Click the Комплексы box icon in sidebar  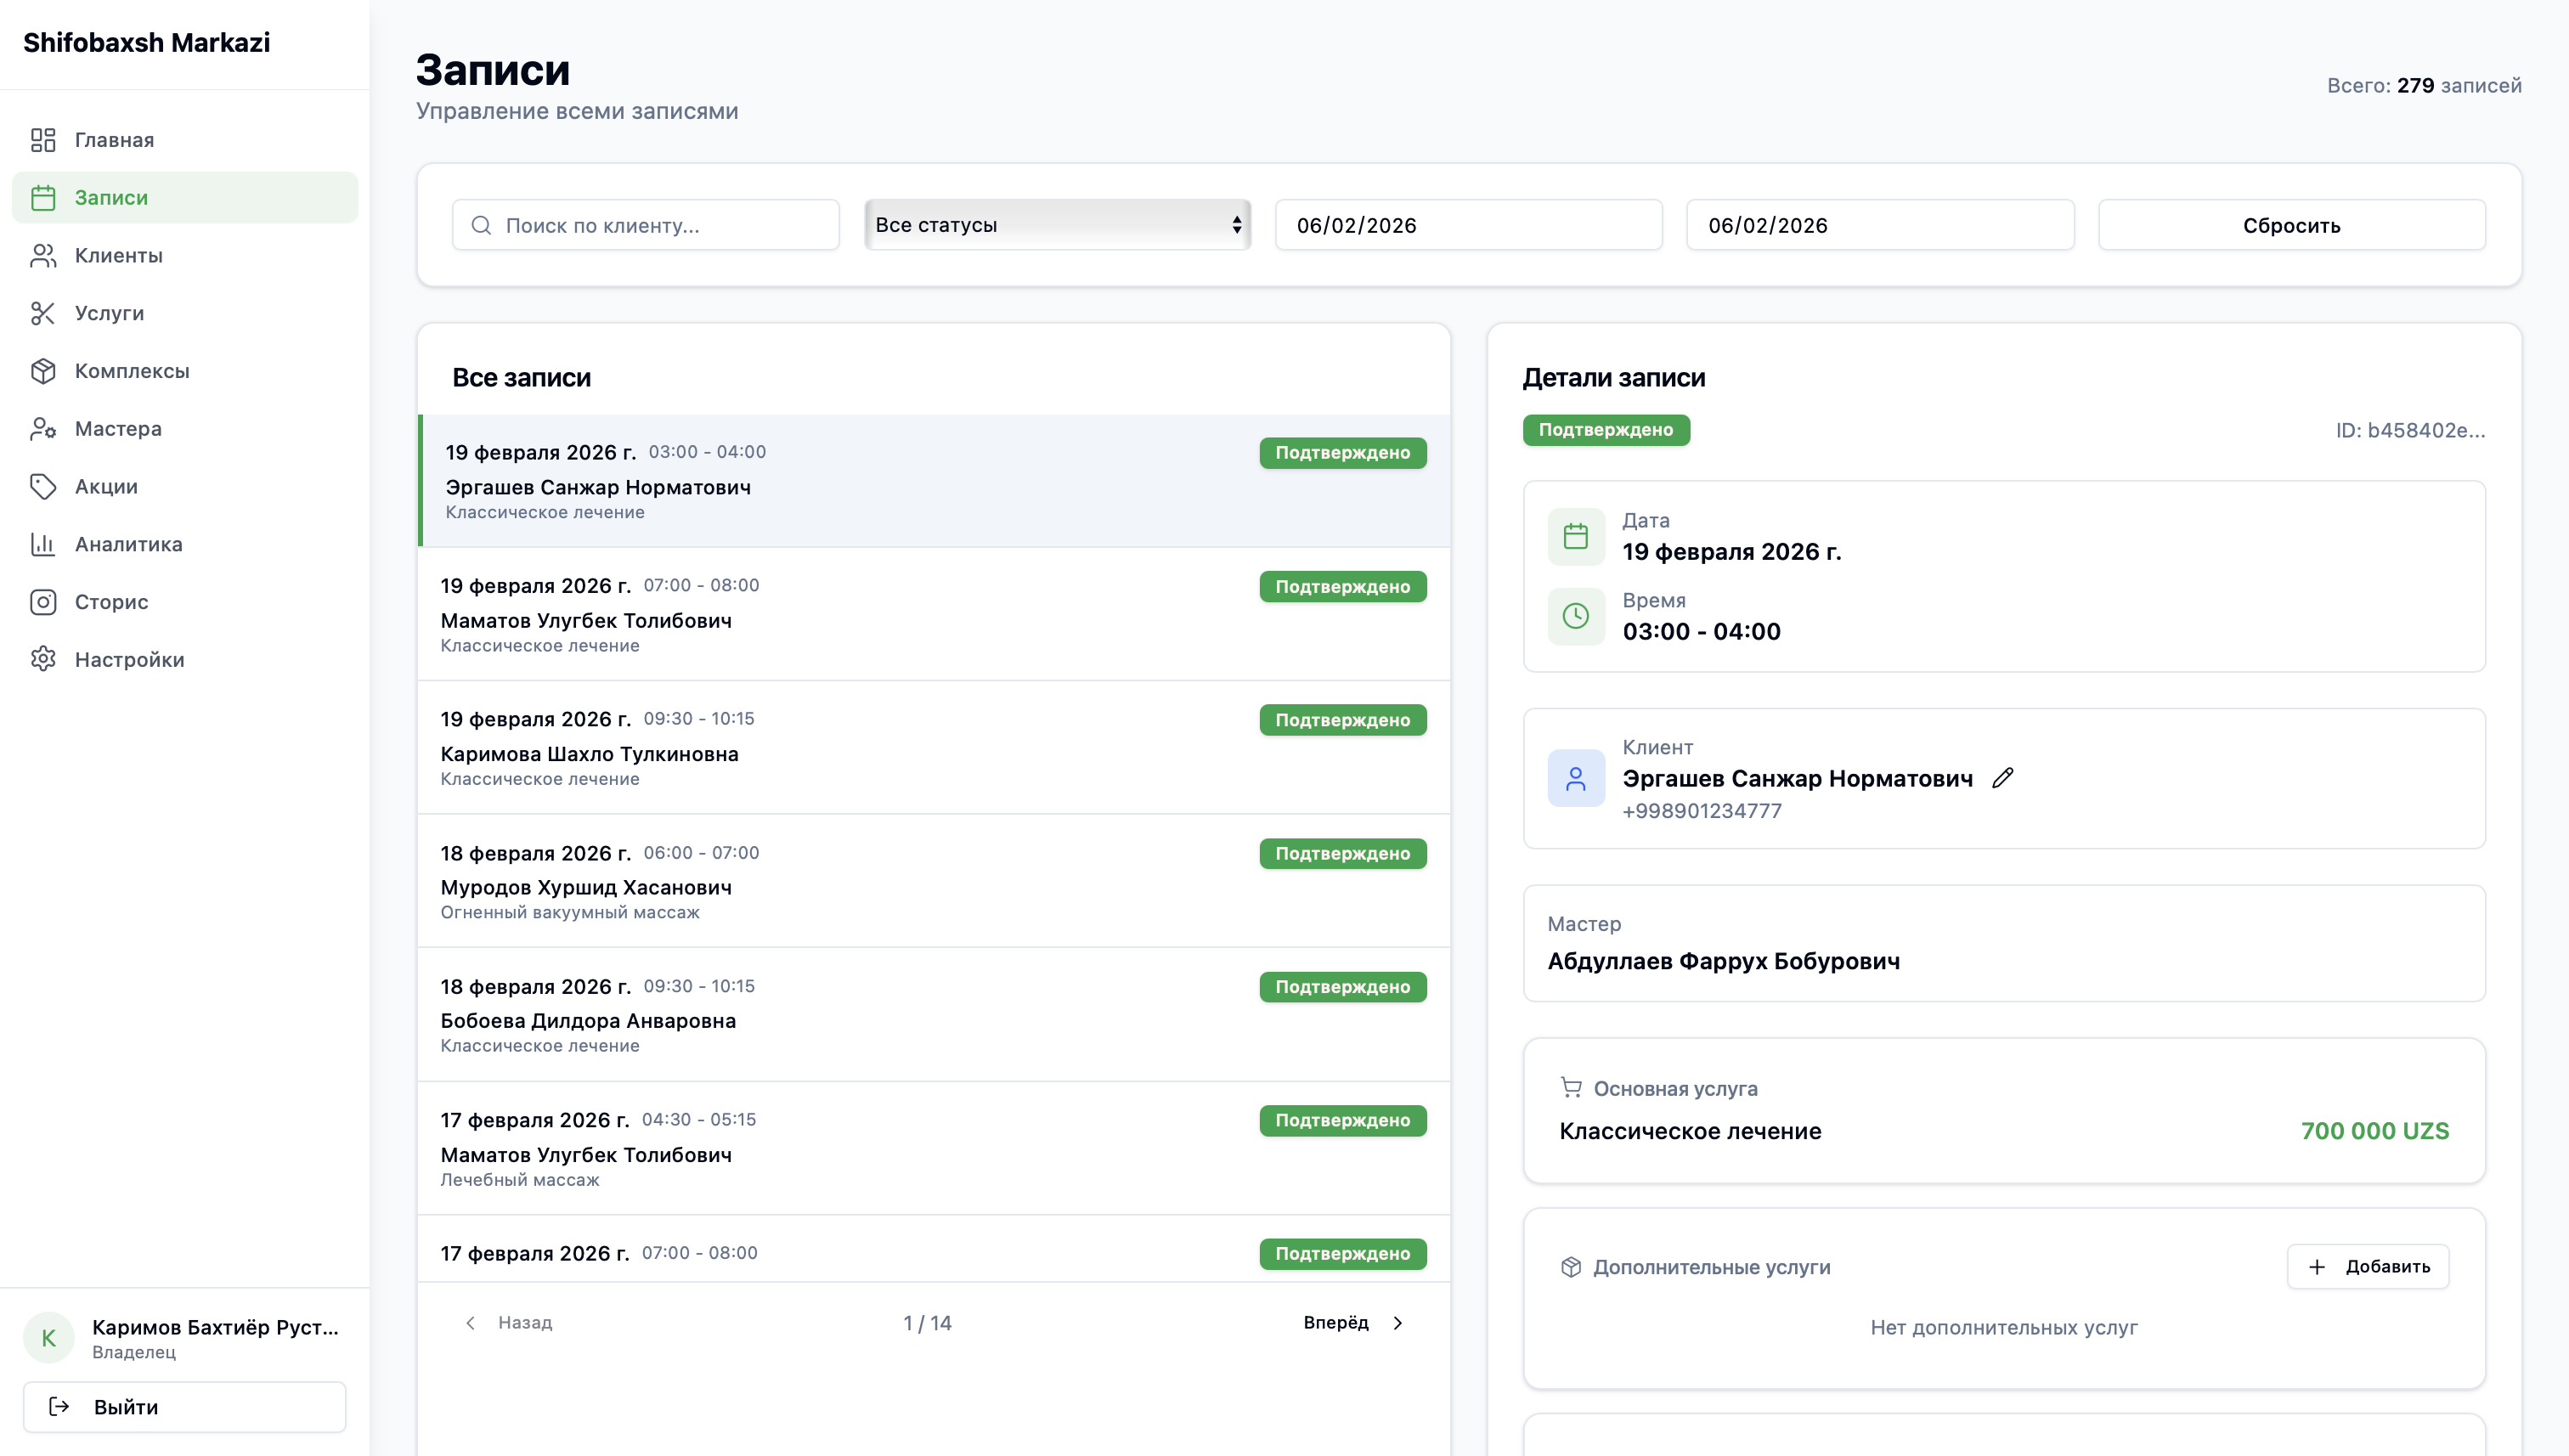click(x=43, y=371)
